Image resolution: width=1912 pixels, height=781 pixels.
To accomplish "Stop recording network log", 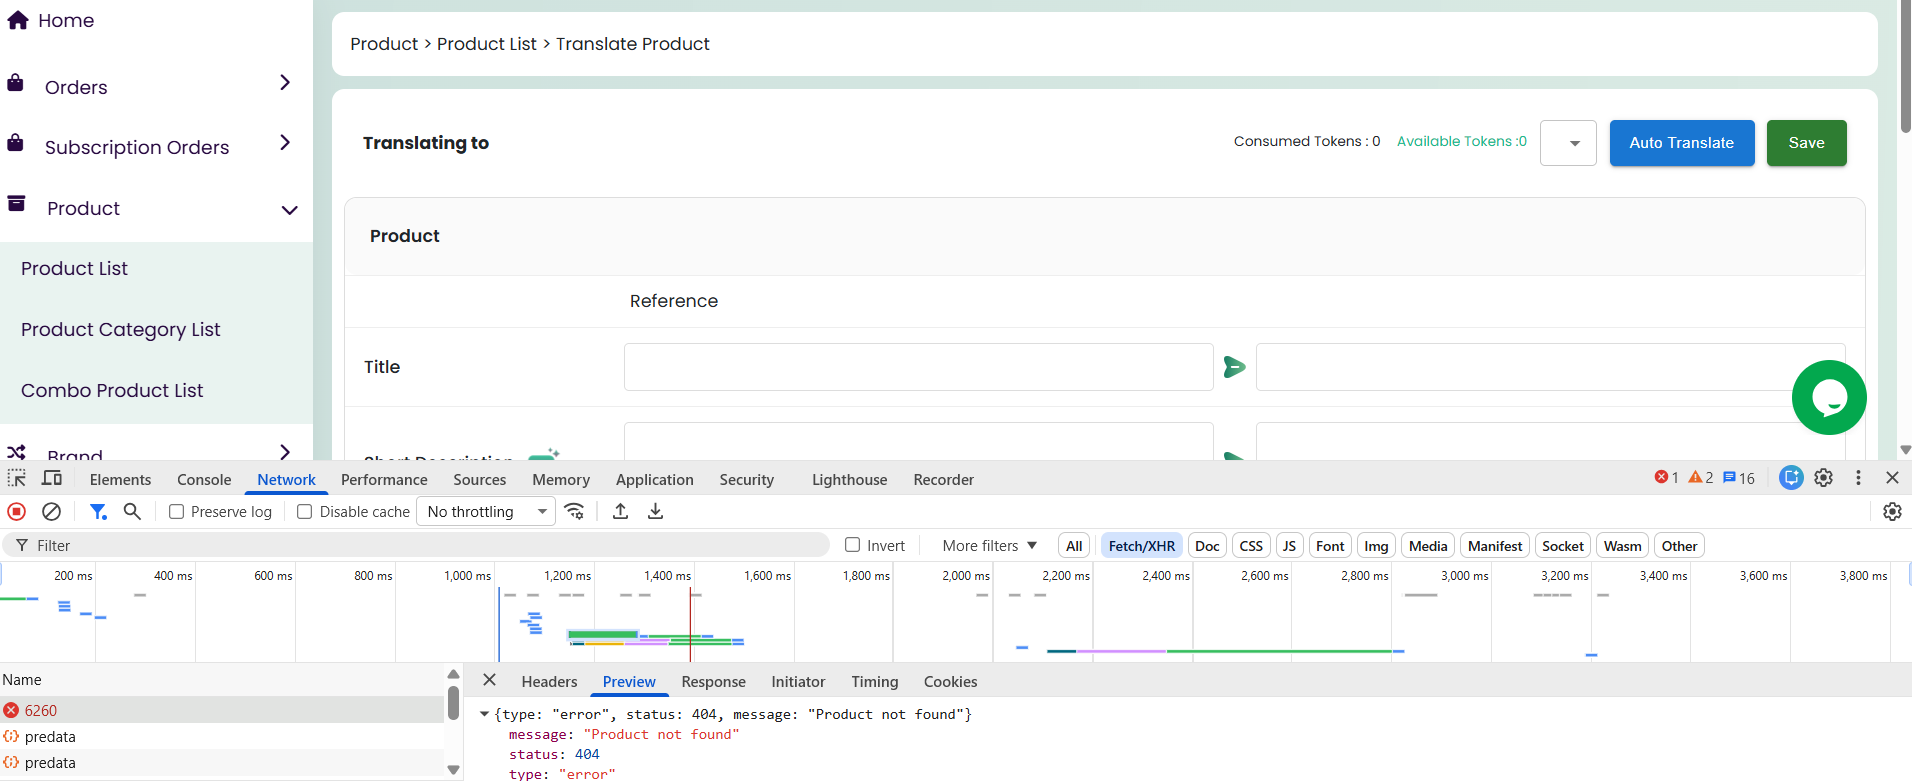I will pos(17,511).
